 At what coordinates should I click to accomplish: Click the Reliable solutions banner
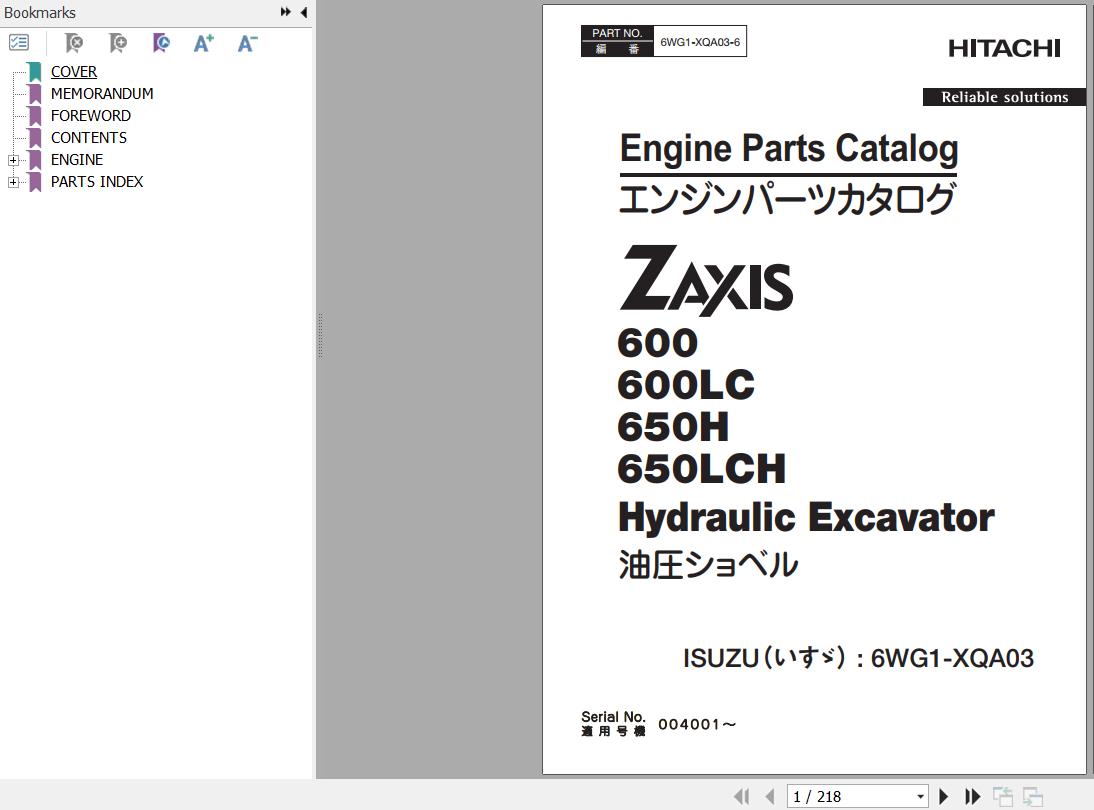click(1004, 97)
